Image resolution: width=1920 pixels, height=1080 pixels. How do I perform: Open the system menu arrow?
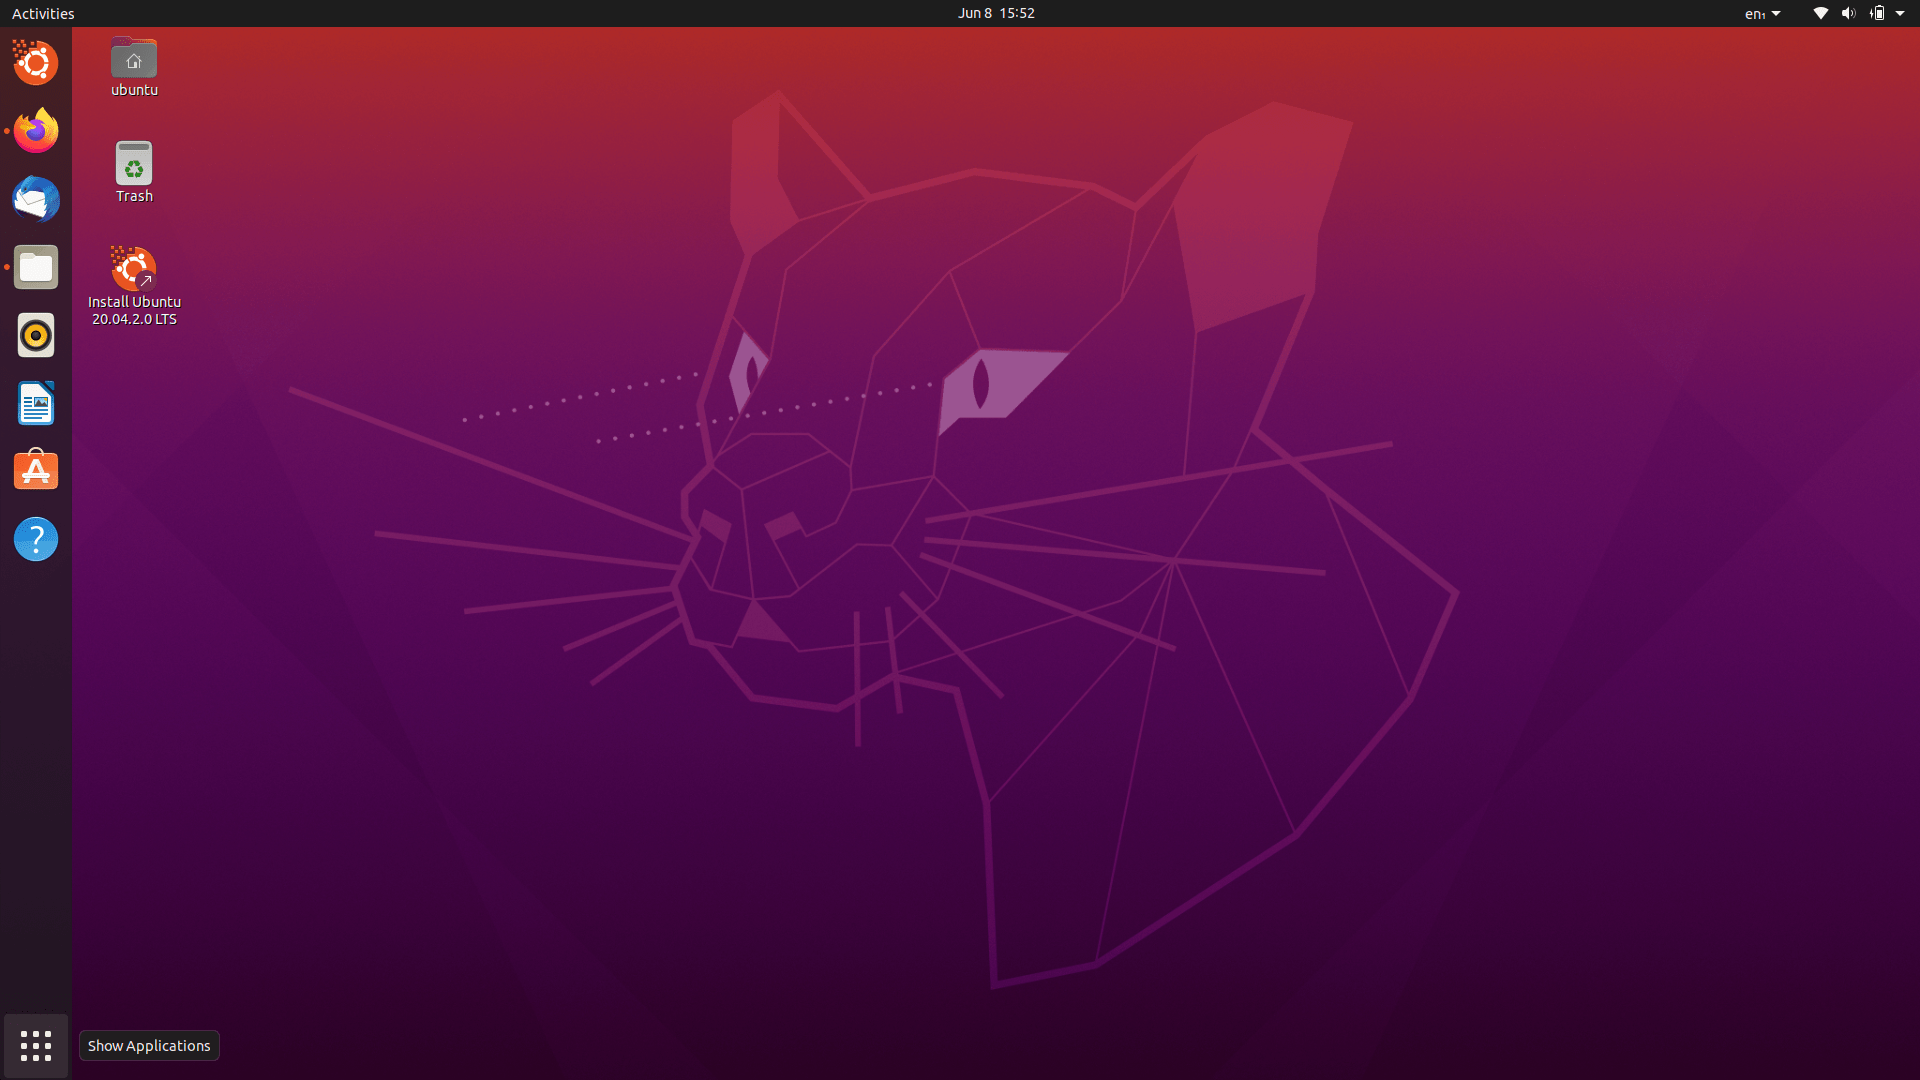(1900, 13)
